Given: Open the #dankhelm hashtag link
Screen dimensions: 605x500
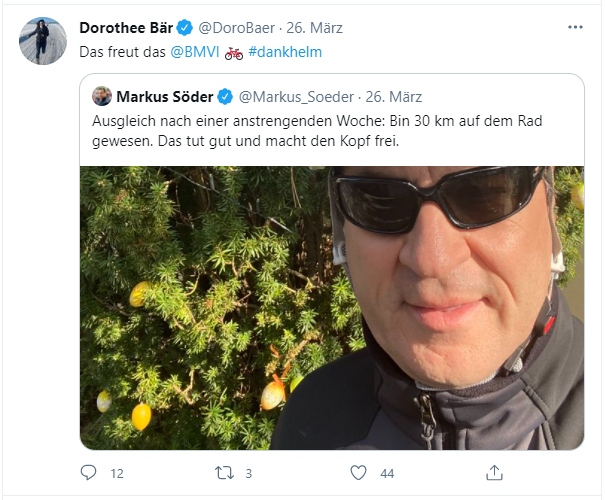Looking at the screenshot, I should [285, 52].
